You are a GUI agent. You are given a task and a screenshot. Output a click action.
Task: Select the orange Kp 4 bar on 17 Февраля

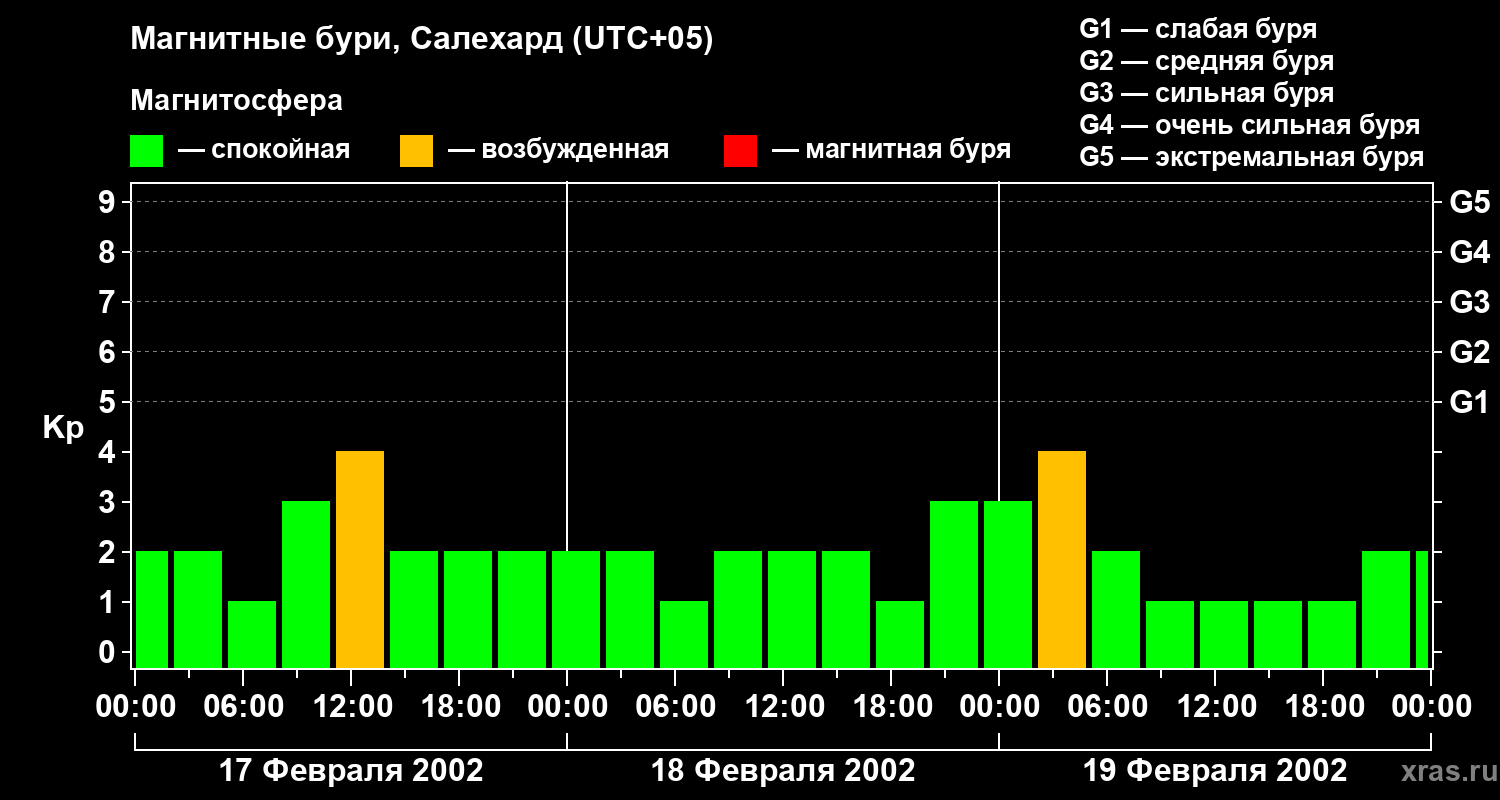point(360,560)
